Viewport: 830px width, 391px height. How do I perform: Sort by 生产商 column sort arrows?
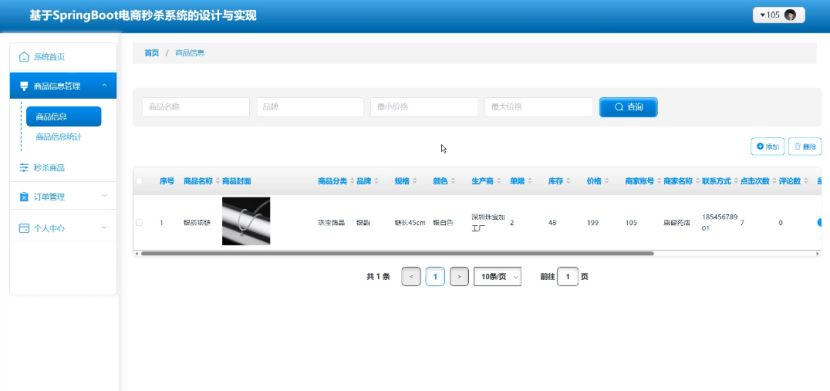tap(499, 181)
